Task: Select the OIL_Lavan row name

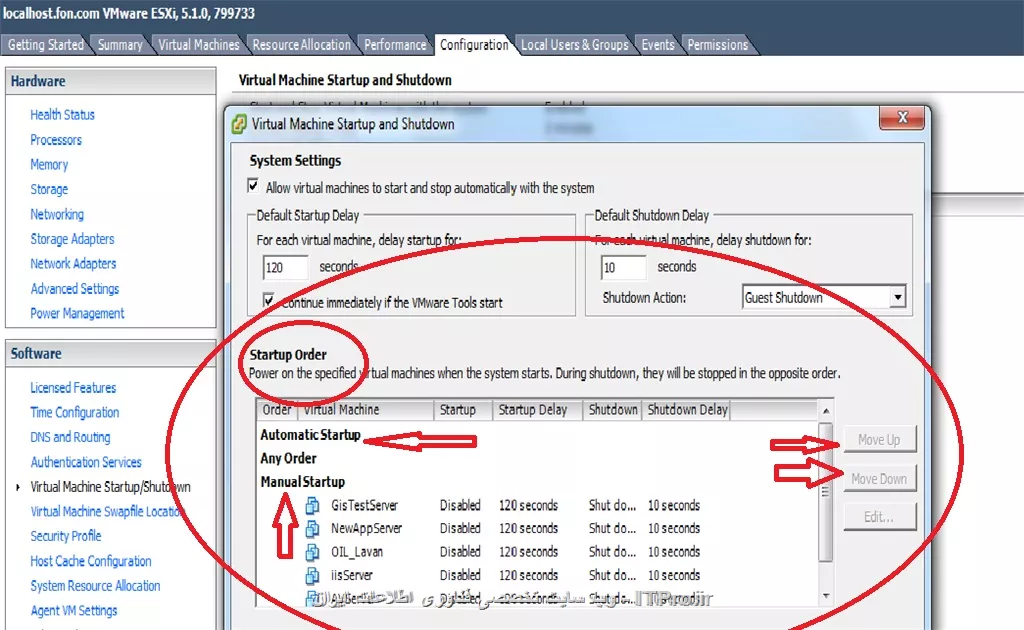Action: point(357,552)
